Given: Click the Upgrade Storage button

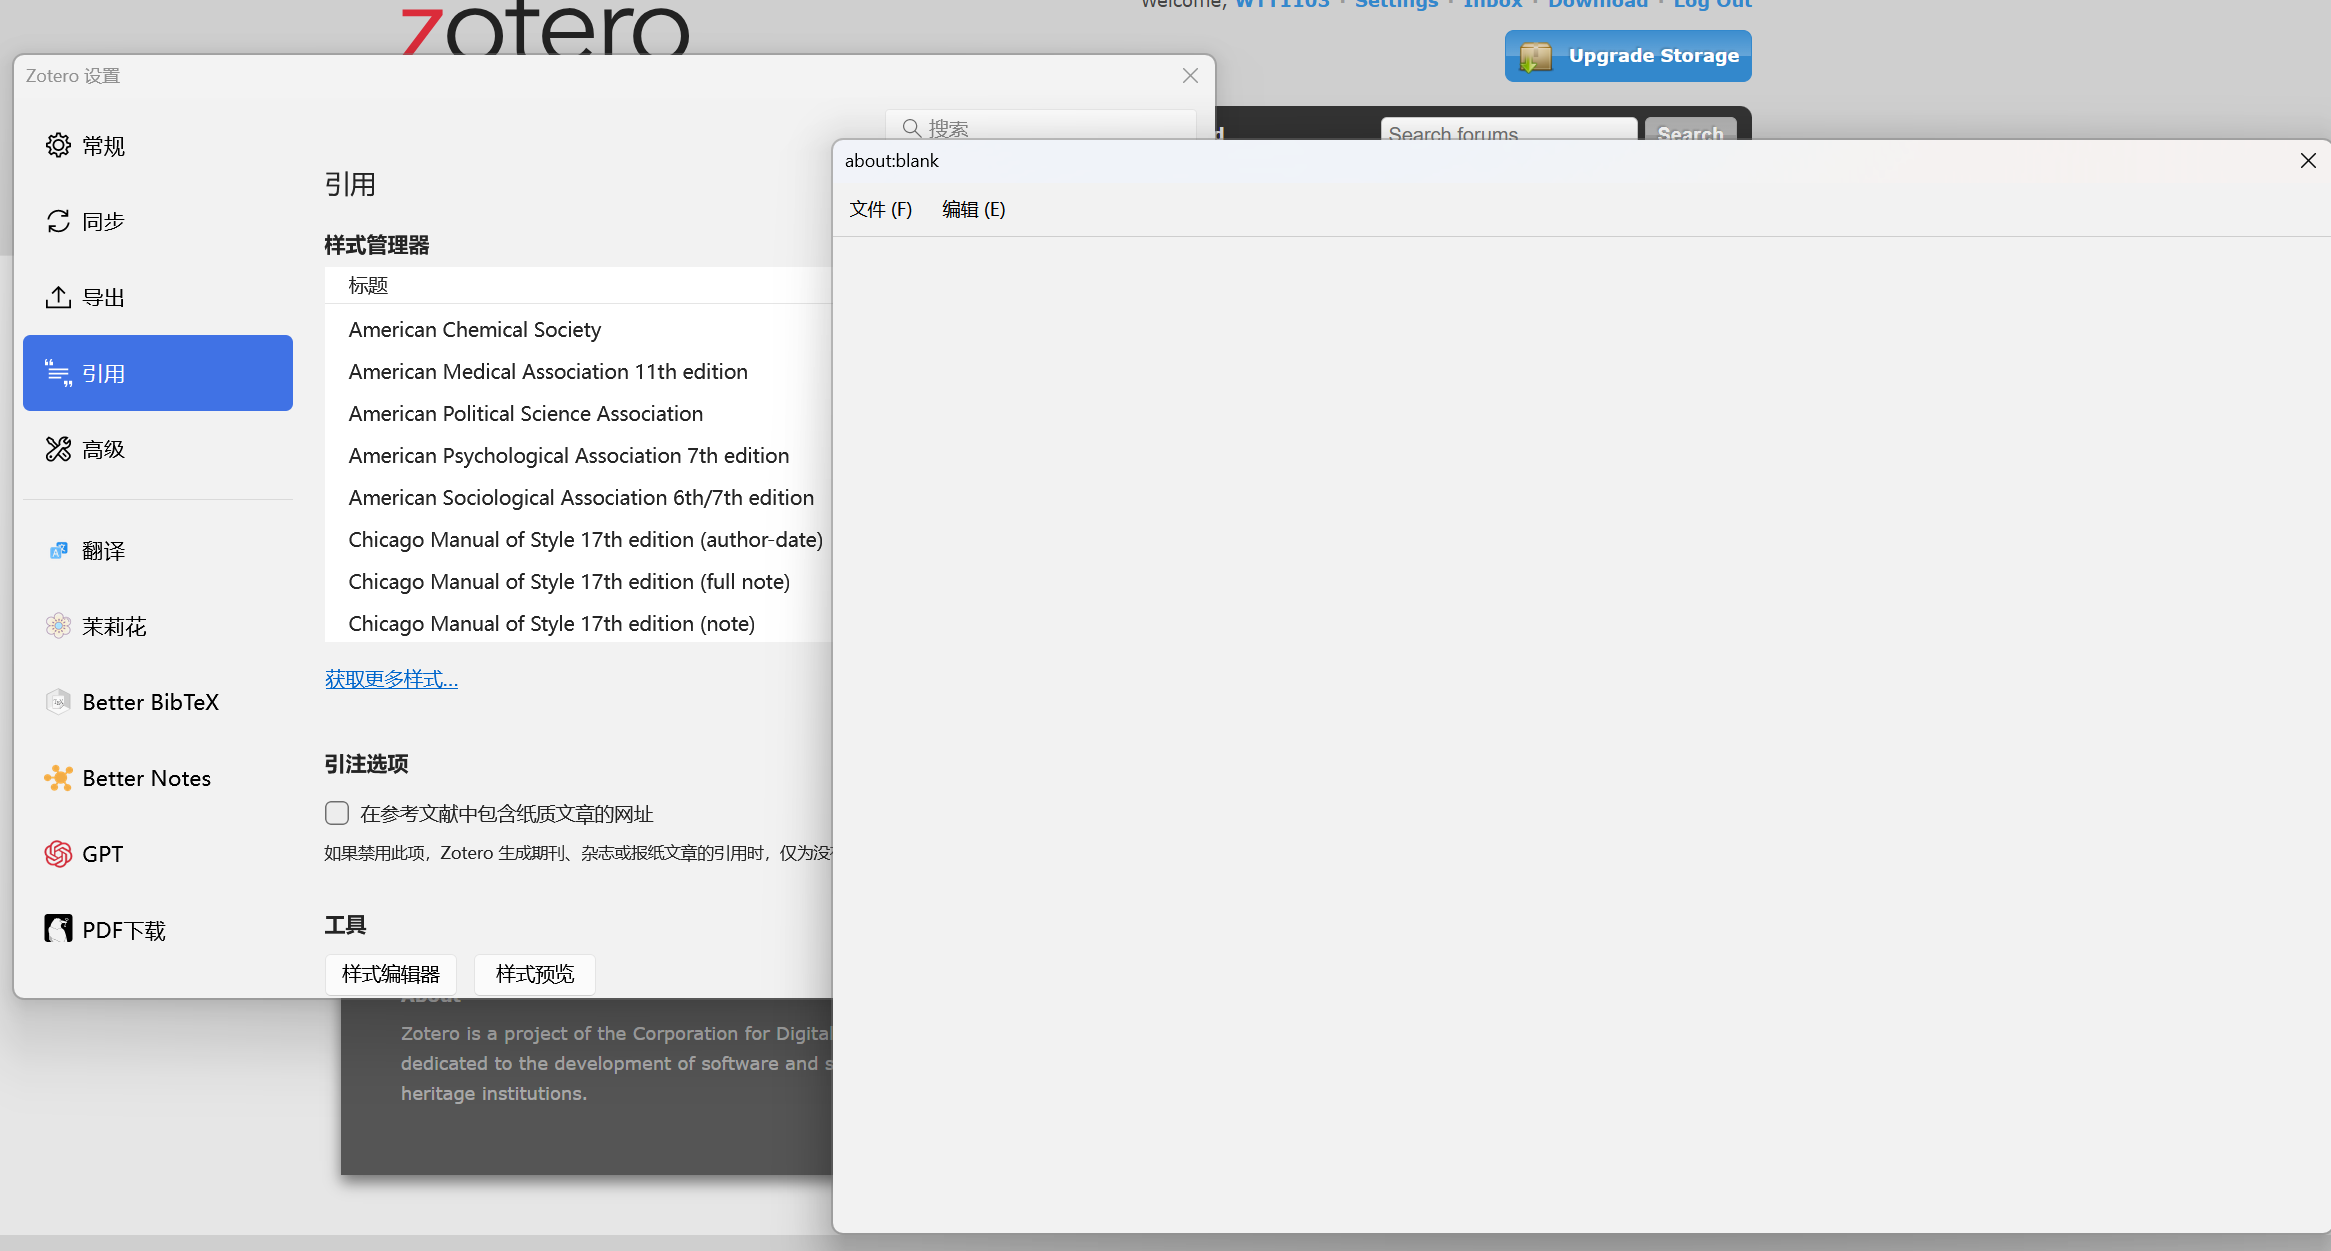Looking at the screenshot, I should pos(1628,56).
